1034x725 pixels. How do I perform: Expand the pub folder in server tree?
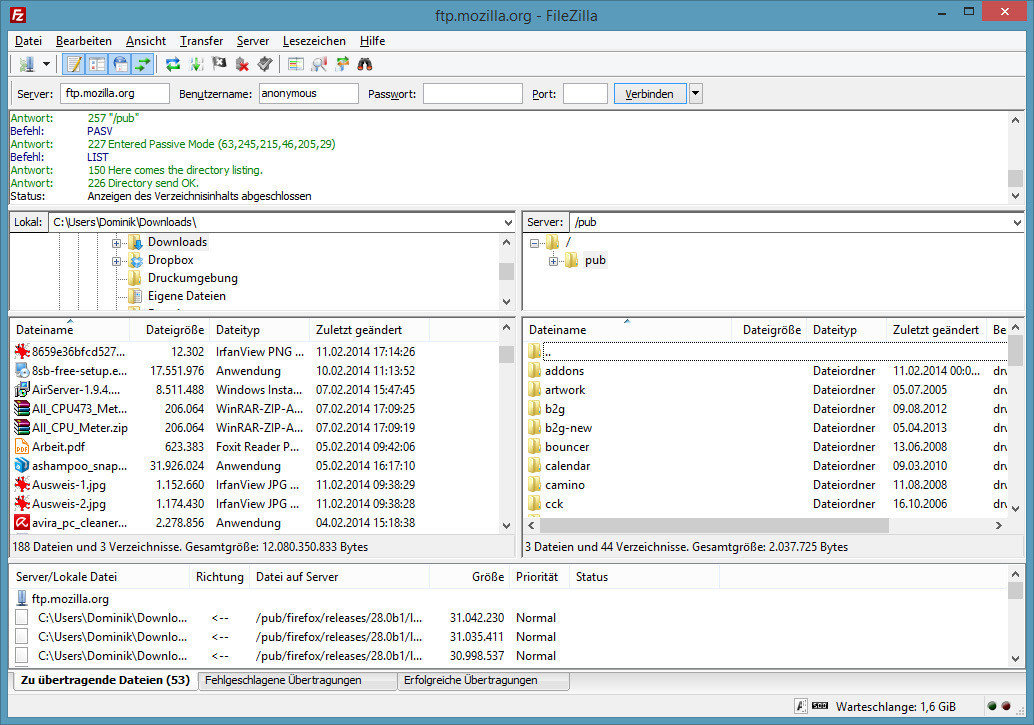point(553,261)
